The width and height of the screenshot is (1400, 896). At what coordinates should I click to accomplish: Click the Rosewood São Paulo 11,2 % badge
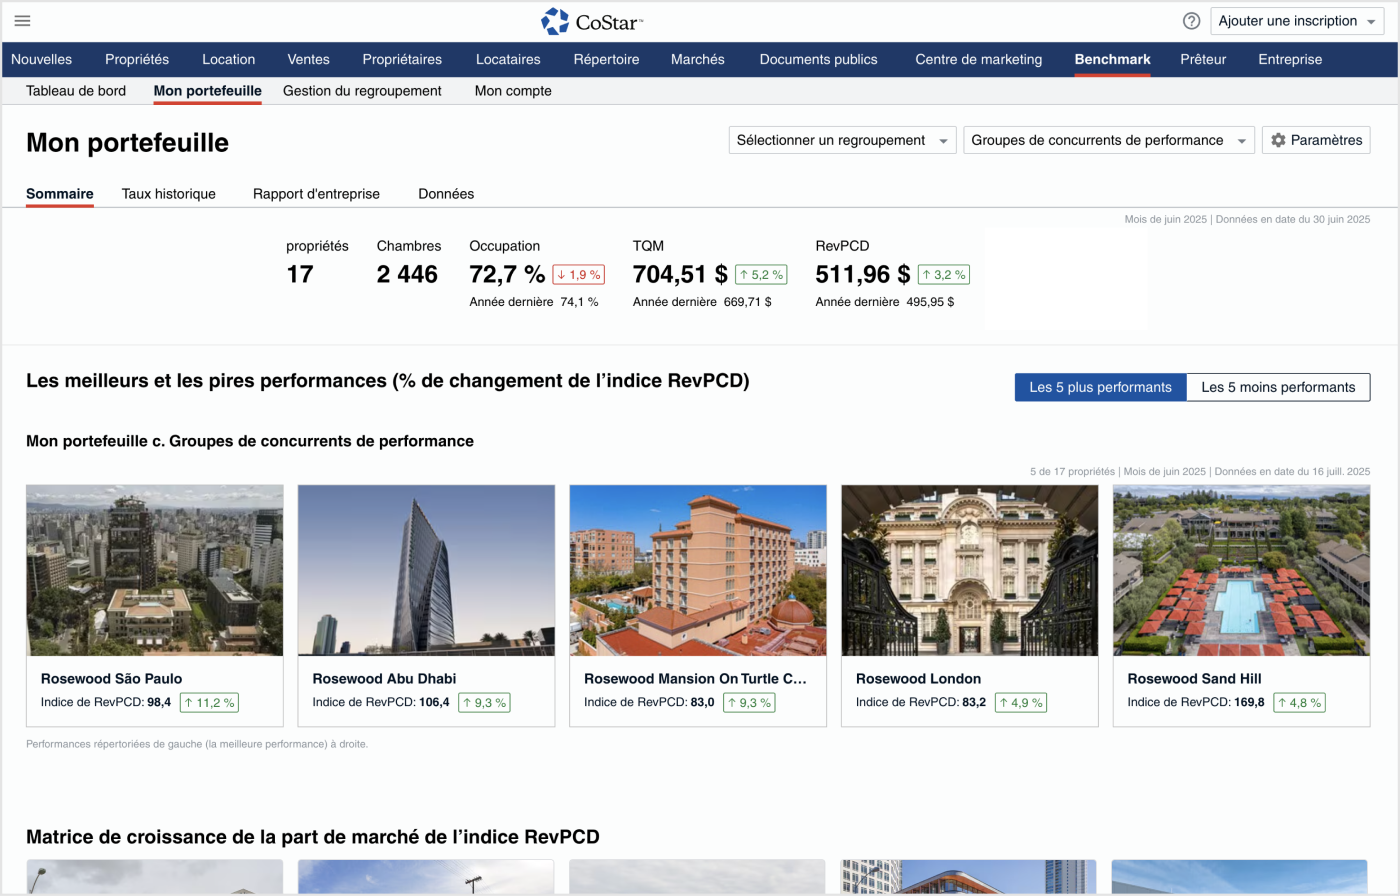click(x=209, y=703)
